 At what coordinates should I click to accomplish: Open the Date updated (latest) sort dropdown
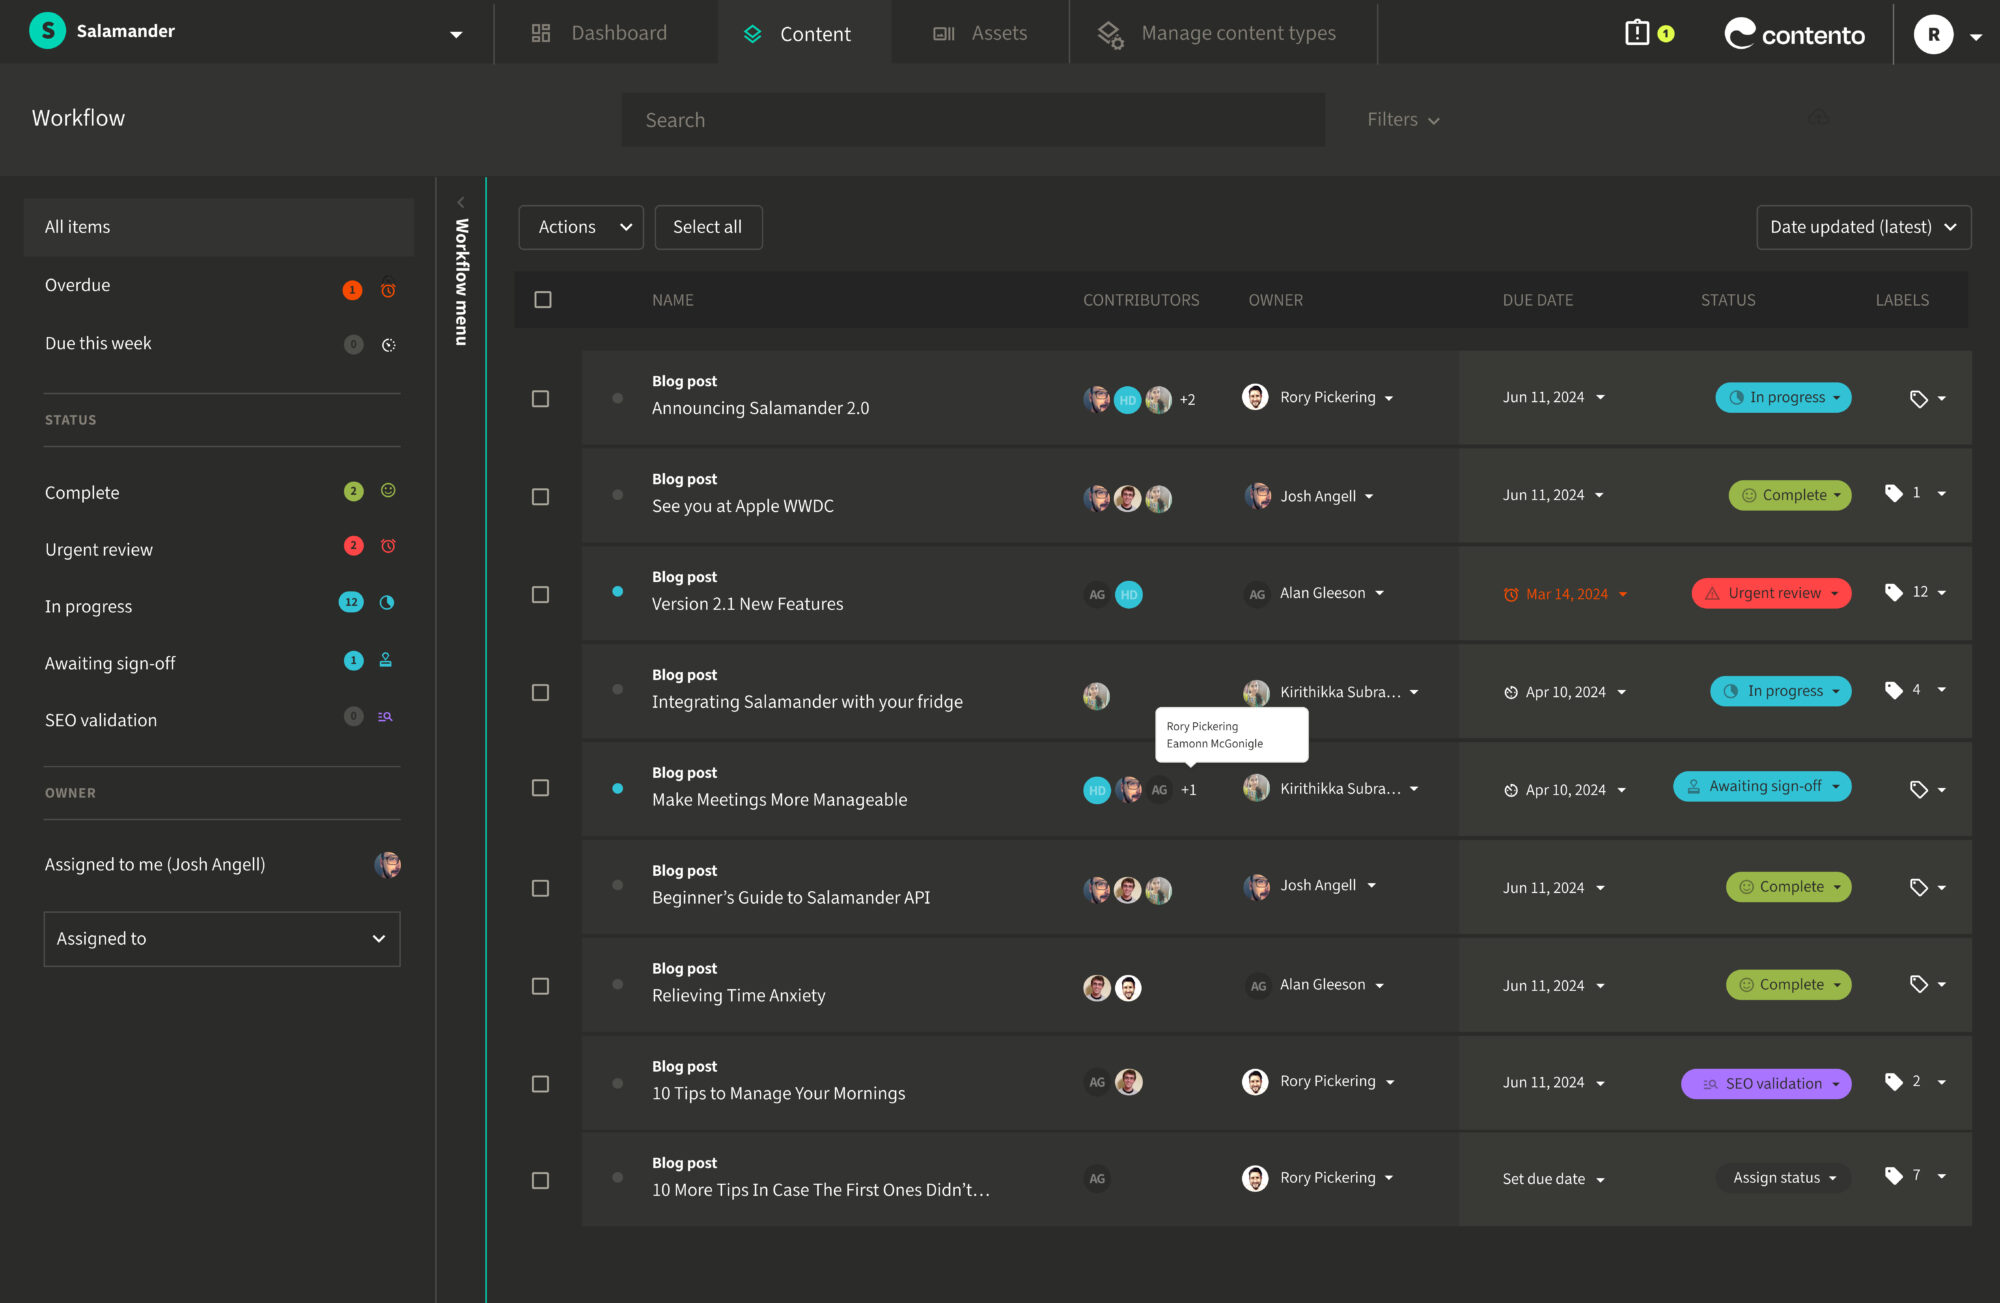[1862, 227]
